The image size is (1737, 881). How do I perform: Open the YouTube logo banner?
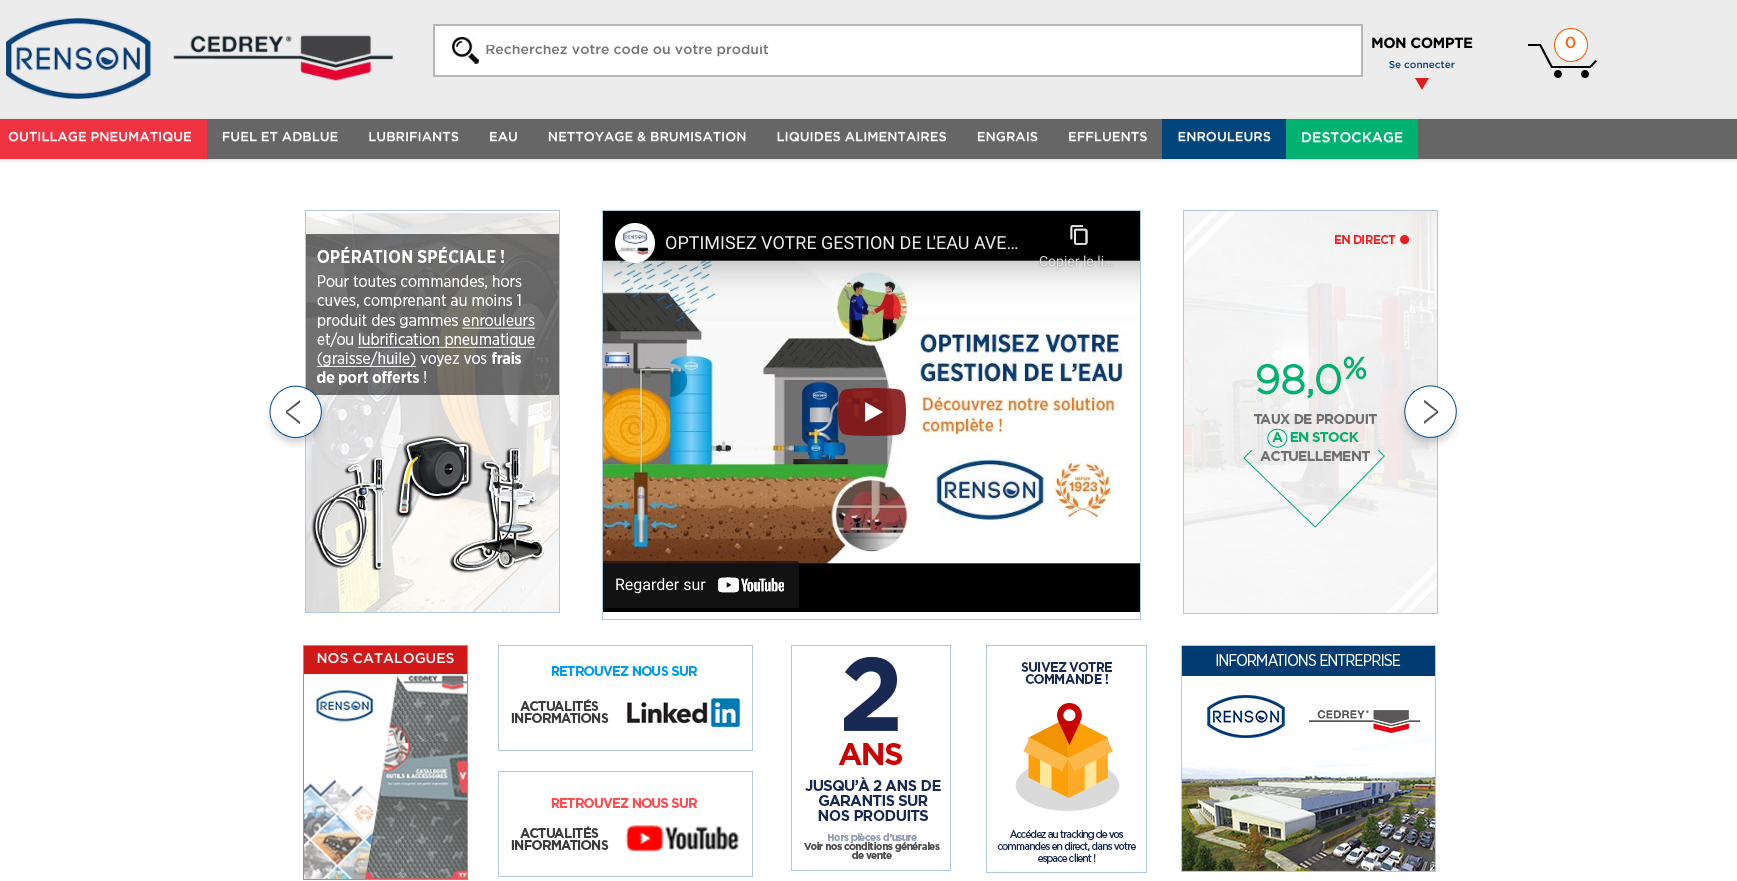pos(682,838)
